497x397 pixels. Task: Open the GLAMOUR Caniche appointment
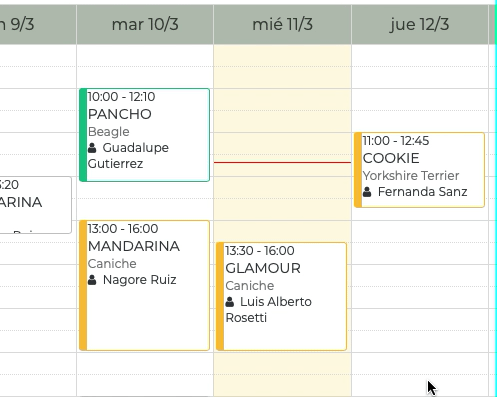pos(281,296)
